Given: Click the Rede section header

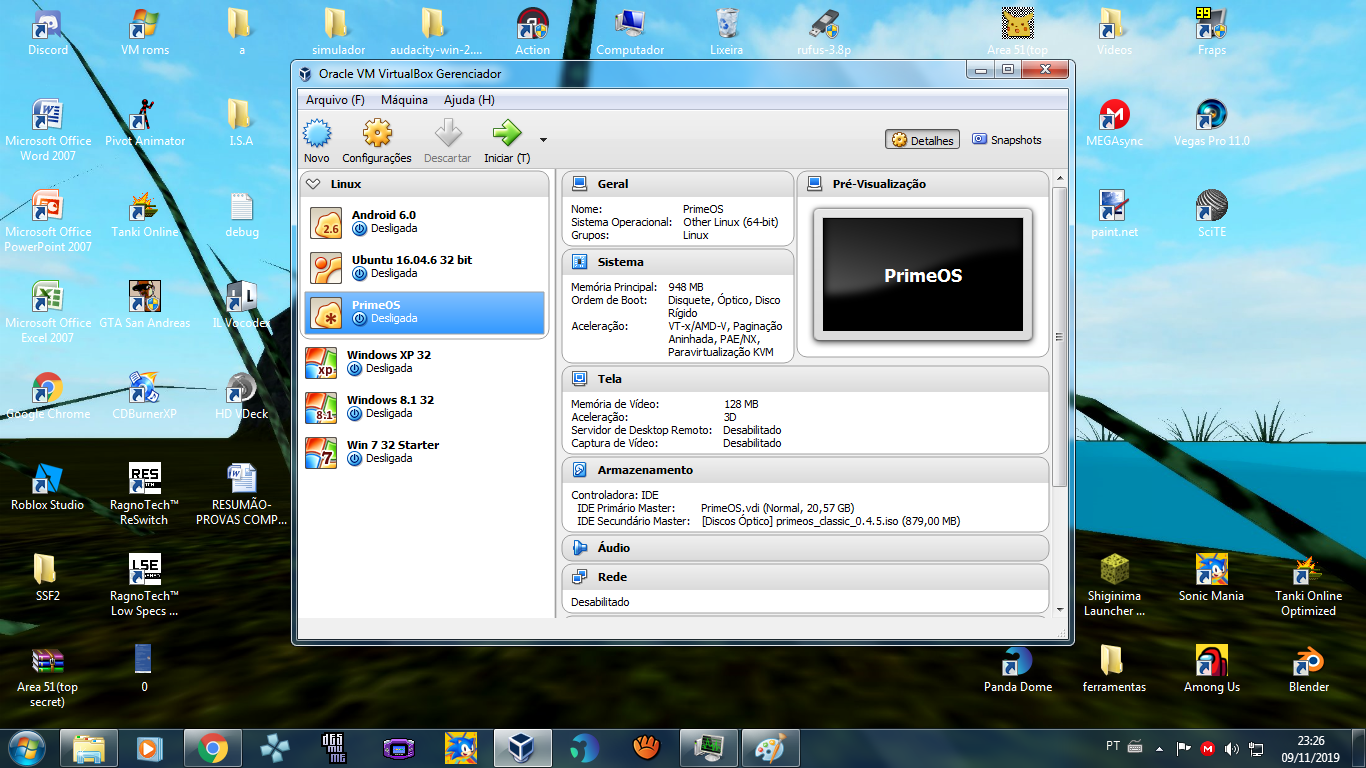Looking at the screenshot, I should (805, 577).
